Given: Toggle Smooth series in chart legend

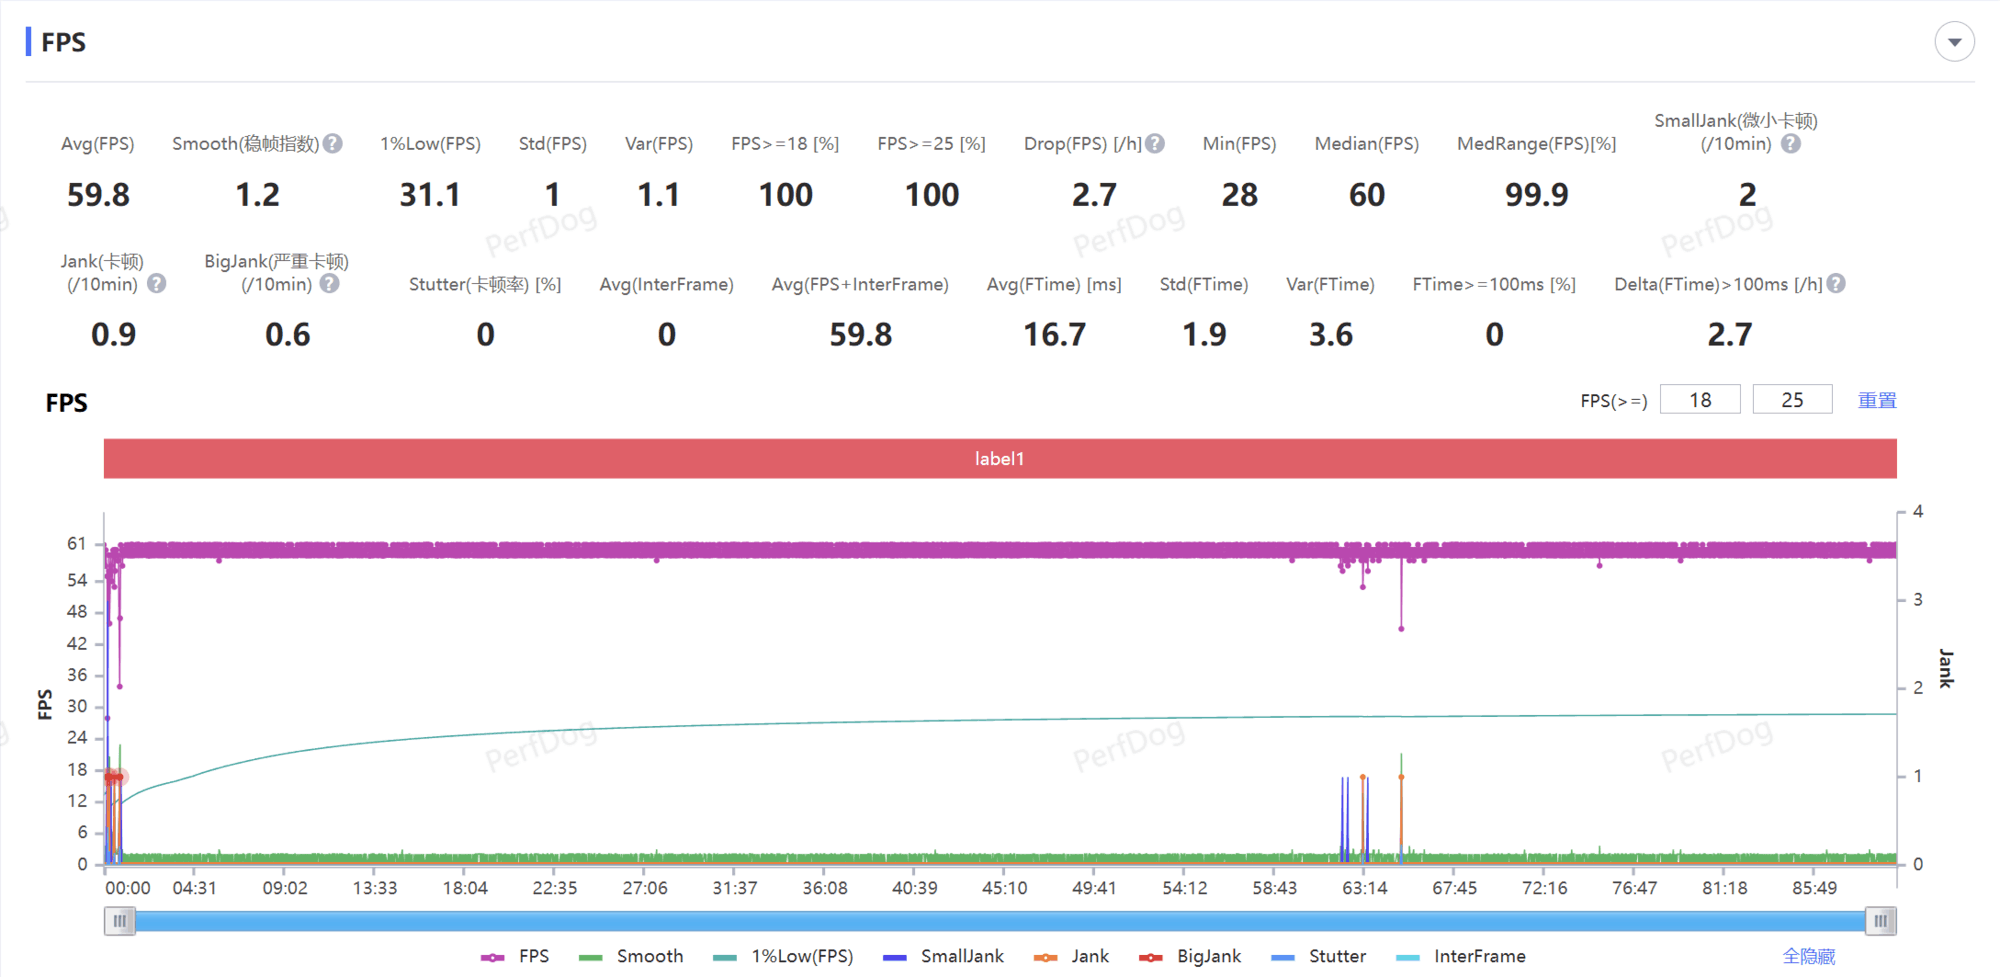Looking at the screenshot, I should pyautogui.click(x=632, y=957).
